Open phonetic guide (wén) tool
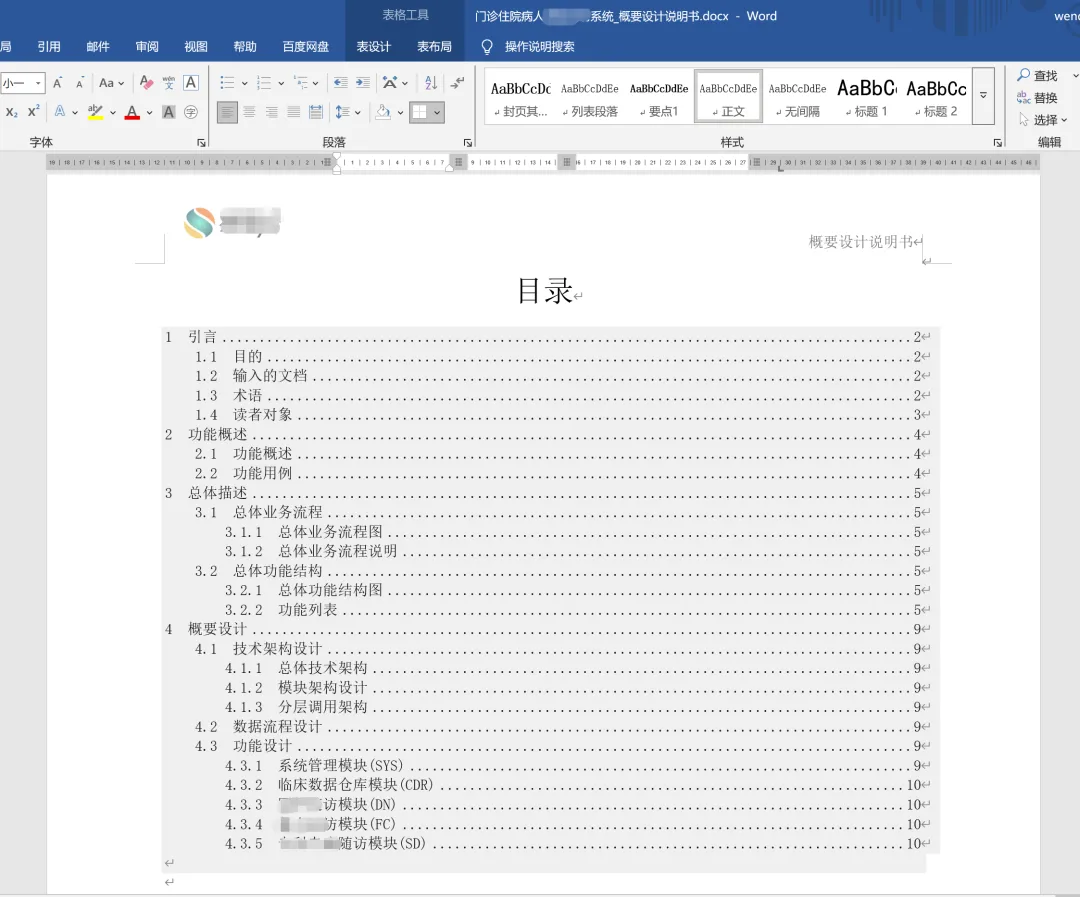 [169, 83]
